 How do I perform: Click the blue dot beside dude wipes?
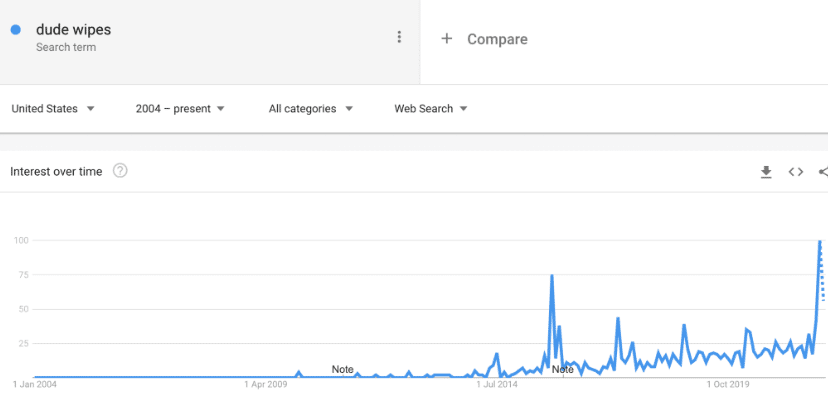(16, 30)
